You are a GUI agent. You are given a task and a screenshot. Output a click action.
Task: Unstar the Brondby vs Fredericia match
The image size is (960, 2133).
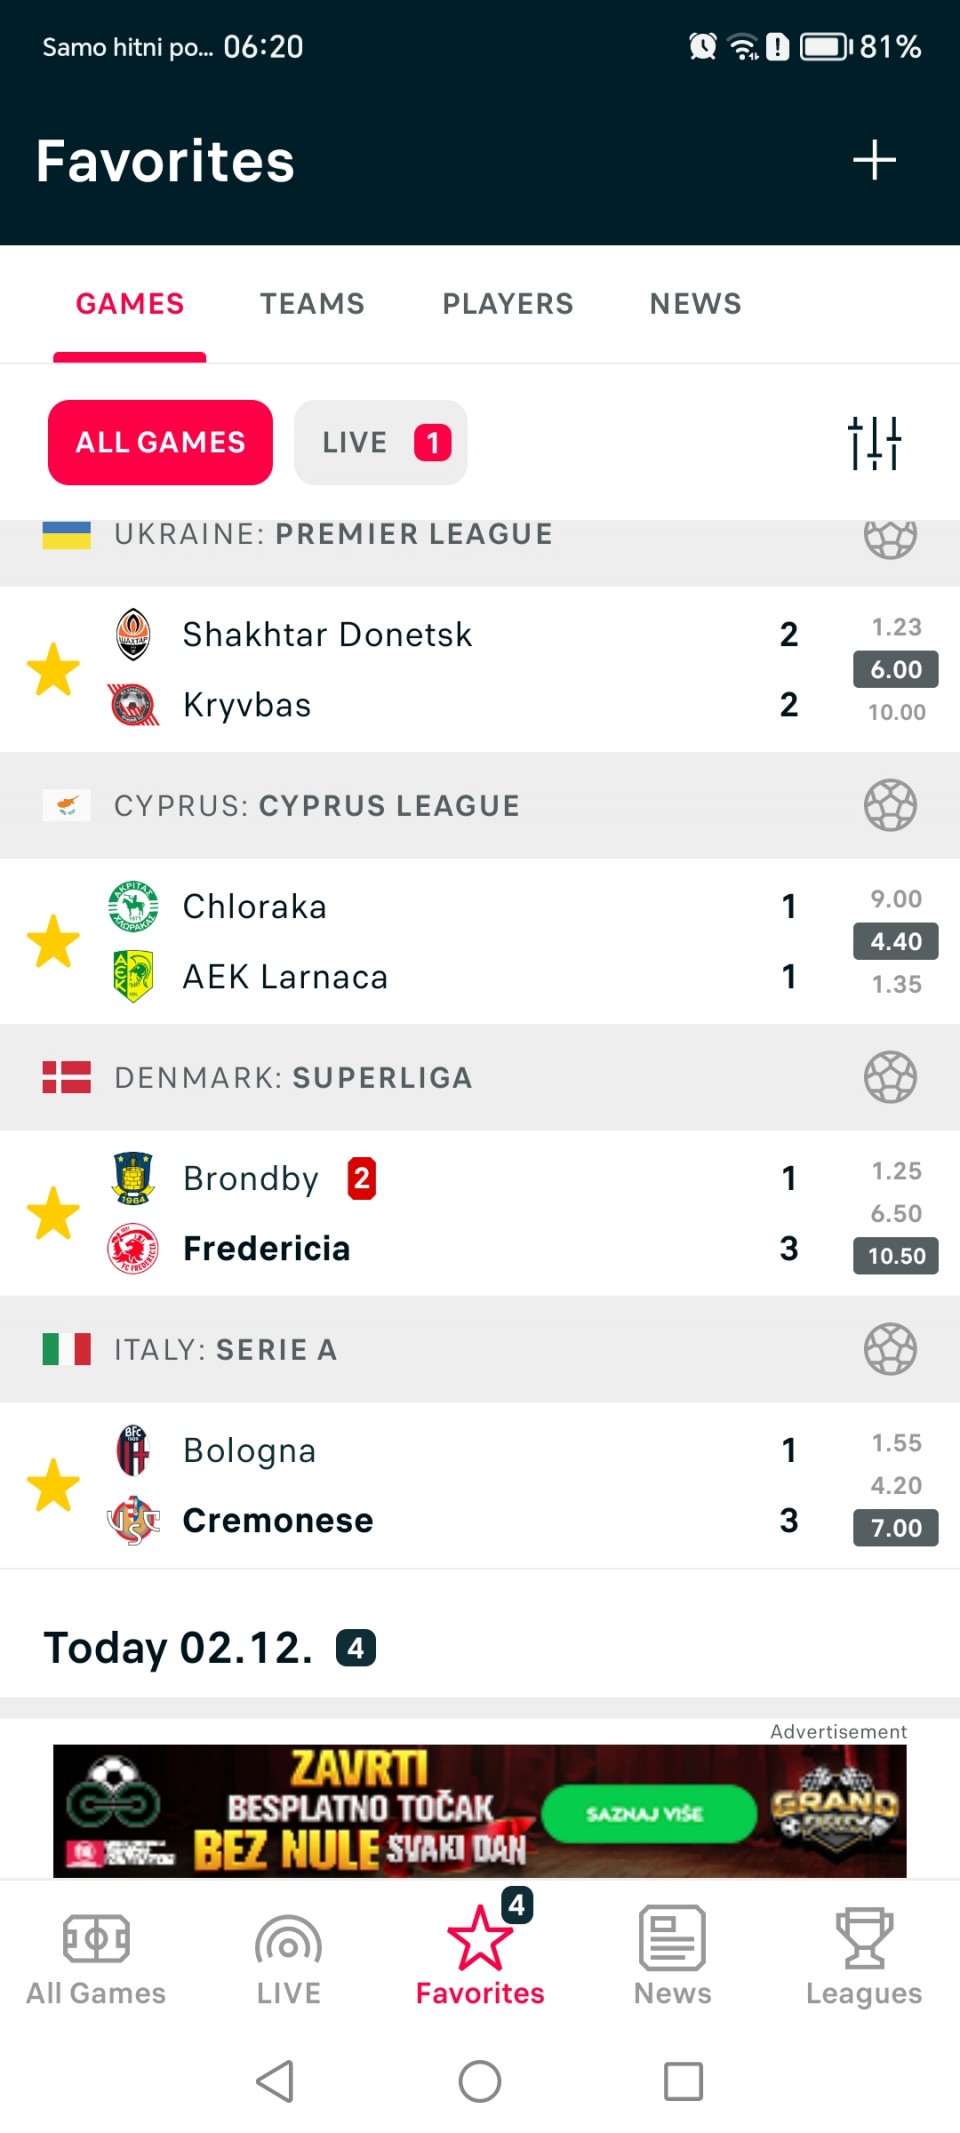(53, 1213)
